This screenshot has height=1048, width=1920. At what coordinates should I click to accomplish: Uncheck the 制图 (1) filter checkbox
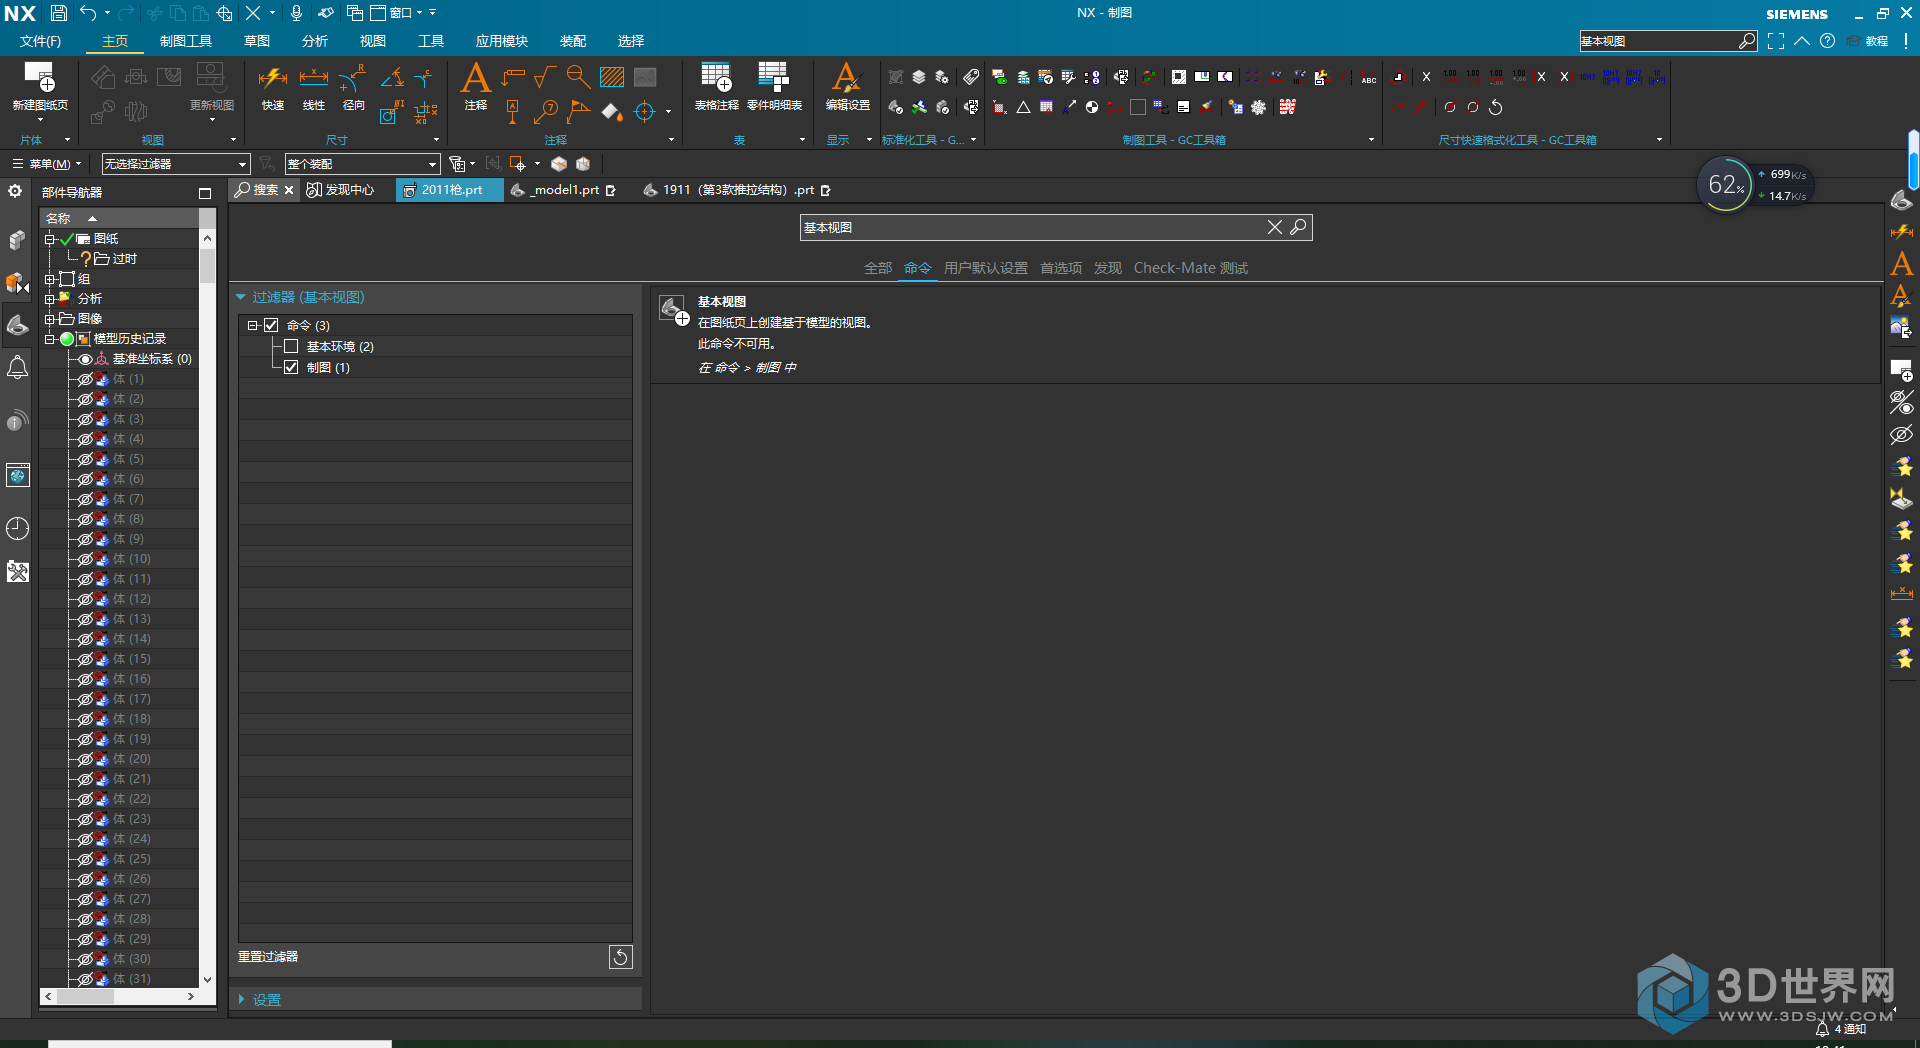[291, 367]
